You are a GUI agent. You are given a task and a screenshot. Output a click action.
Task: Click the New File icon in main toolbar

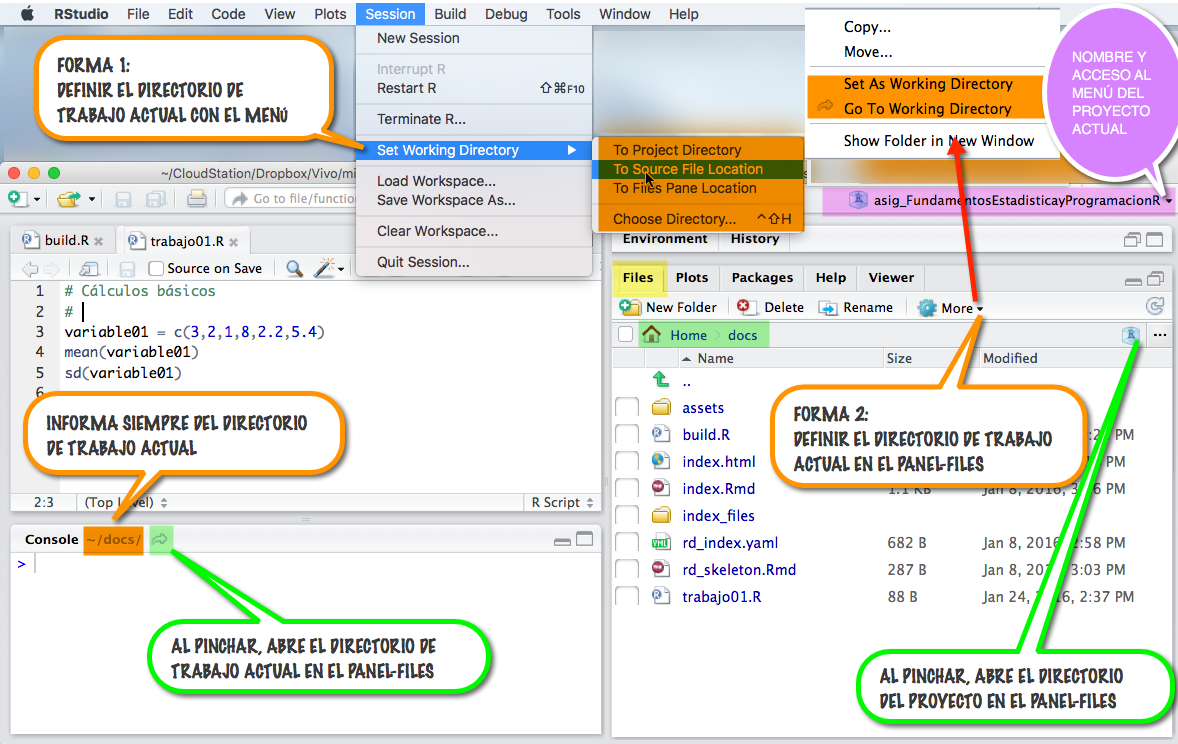click(x=17, y=198)
